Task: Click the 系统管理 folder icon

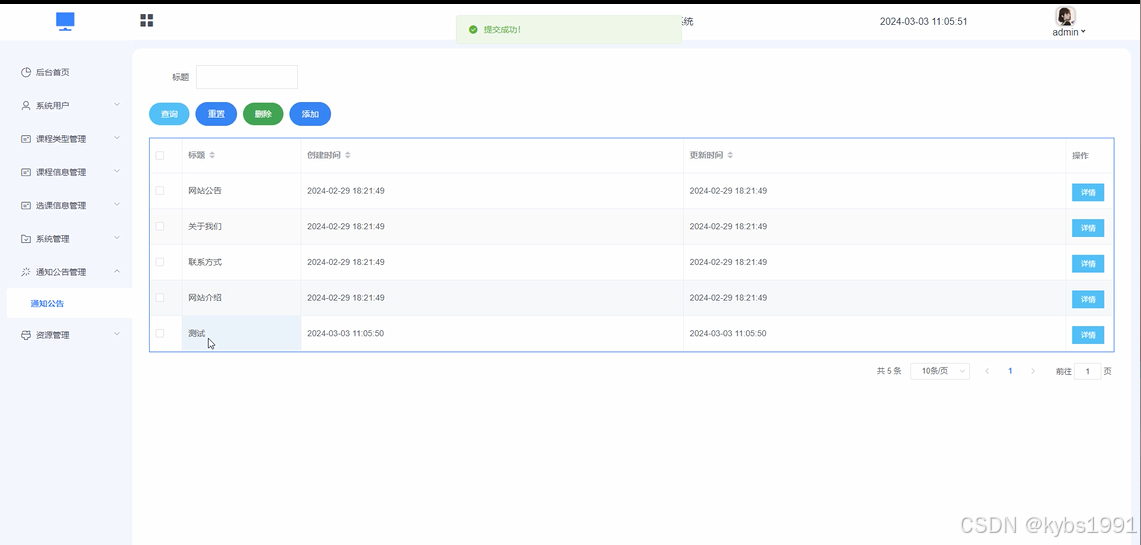Action: [26, 239]
